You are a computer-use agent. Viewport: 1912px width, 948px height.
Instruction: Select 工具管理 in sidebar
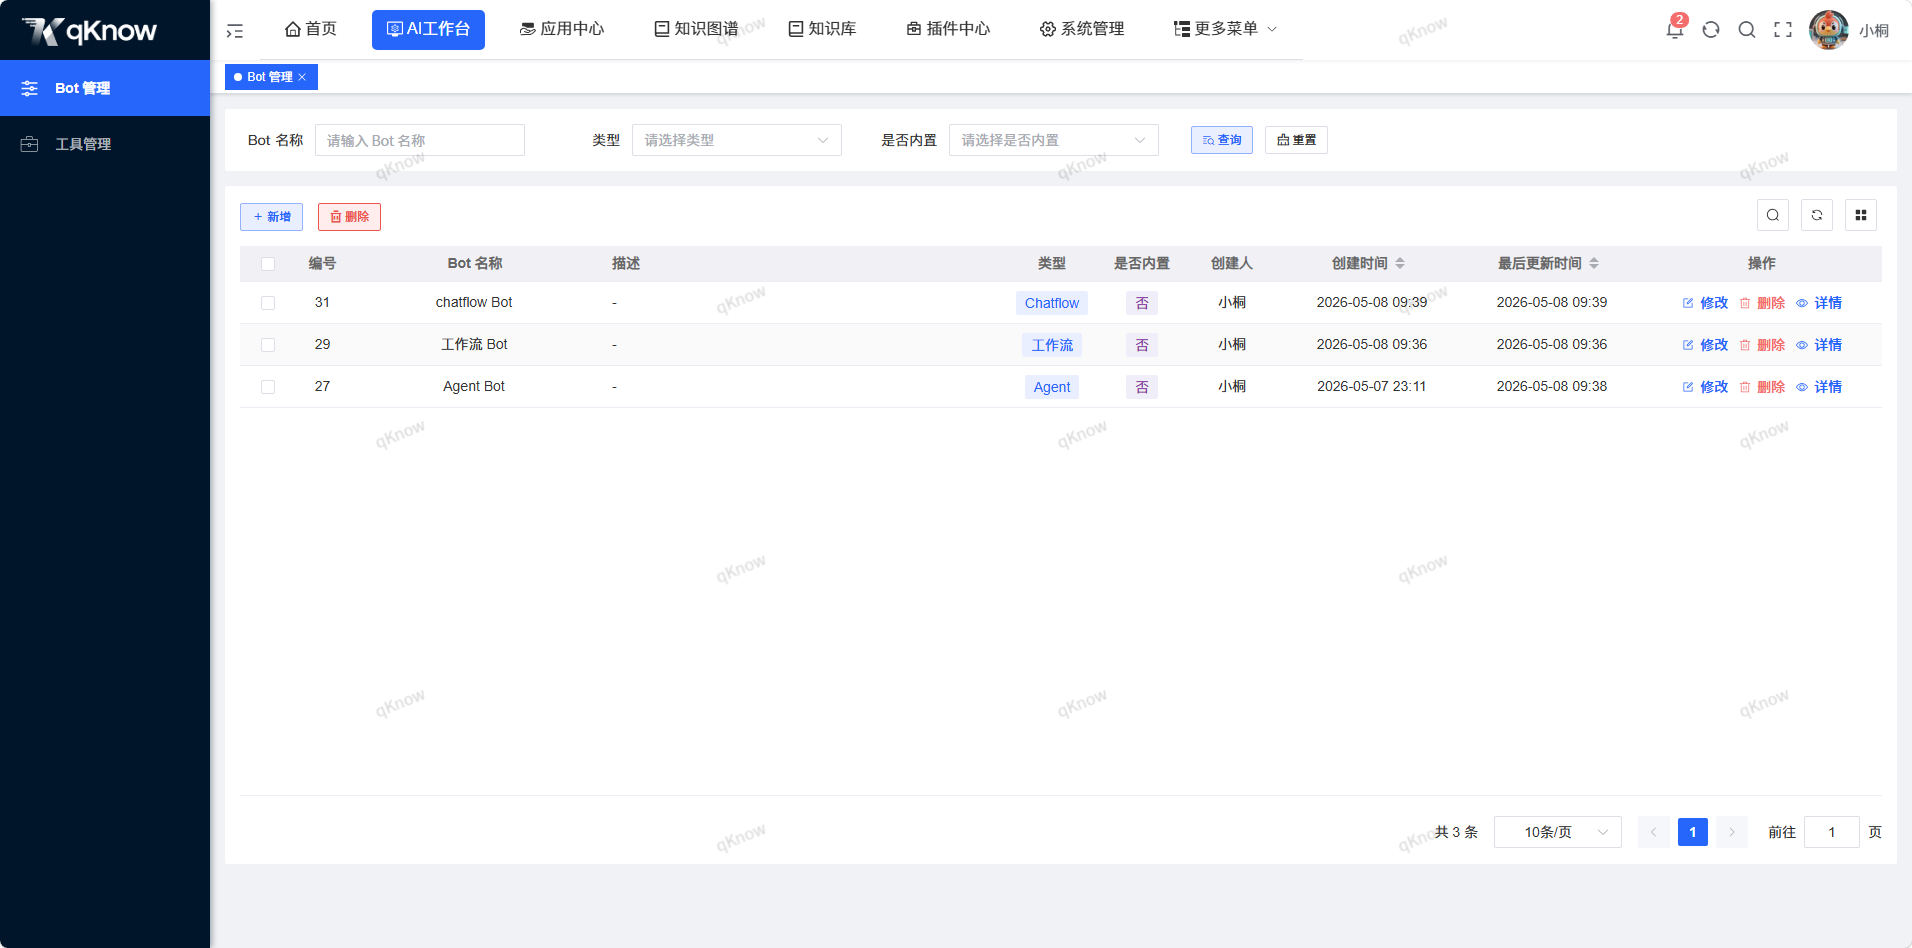point(105,144)
